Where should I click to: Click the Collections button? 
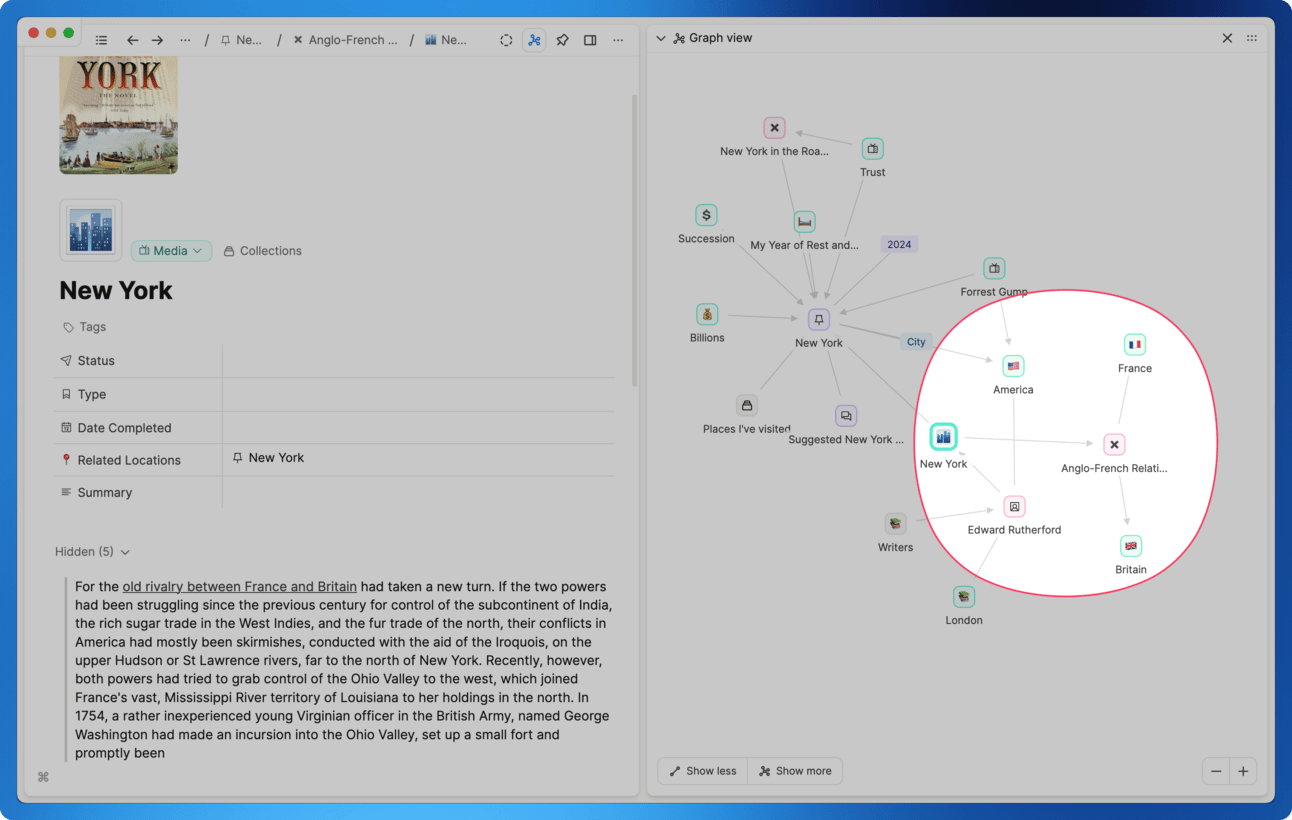tap(262, 251)
